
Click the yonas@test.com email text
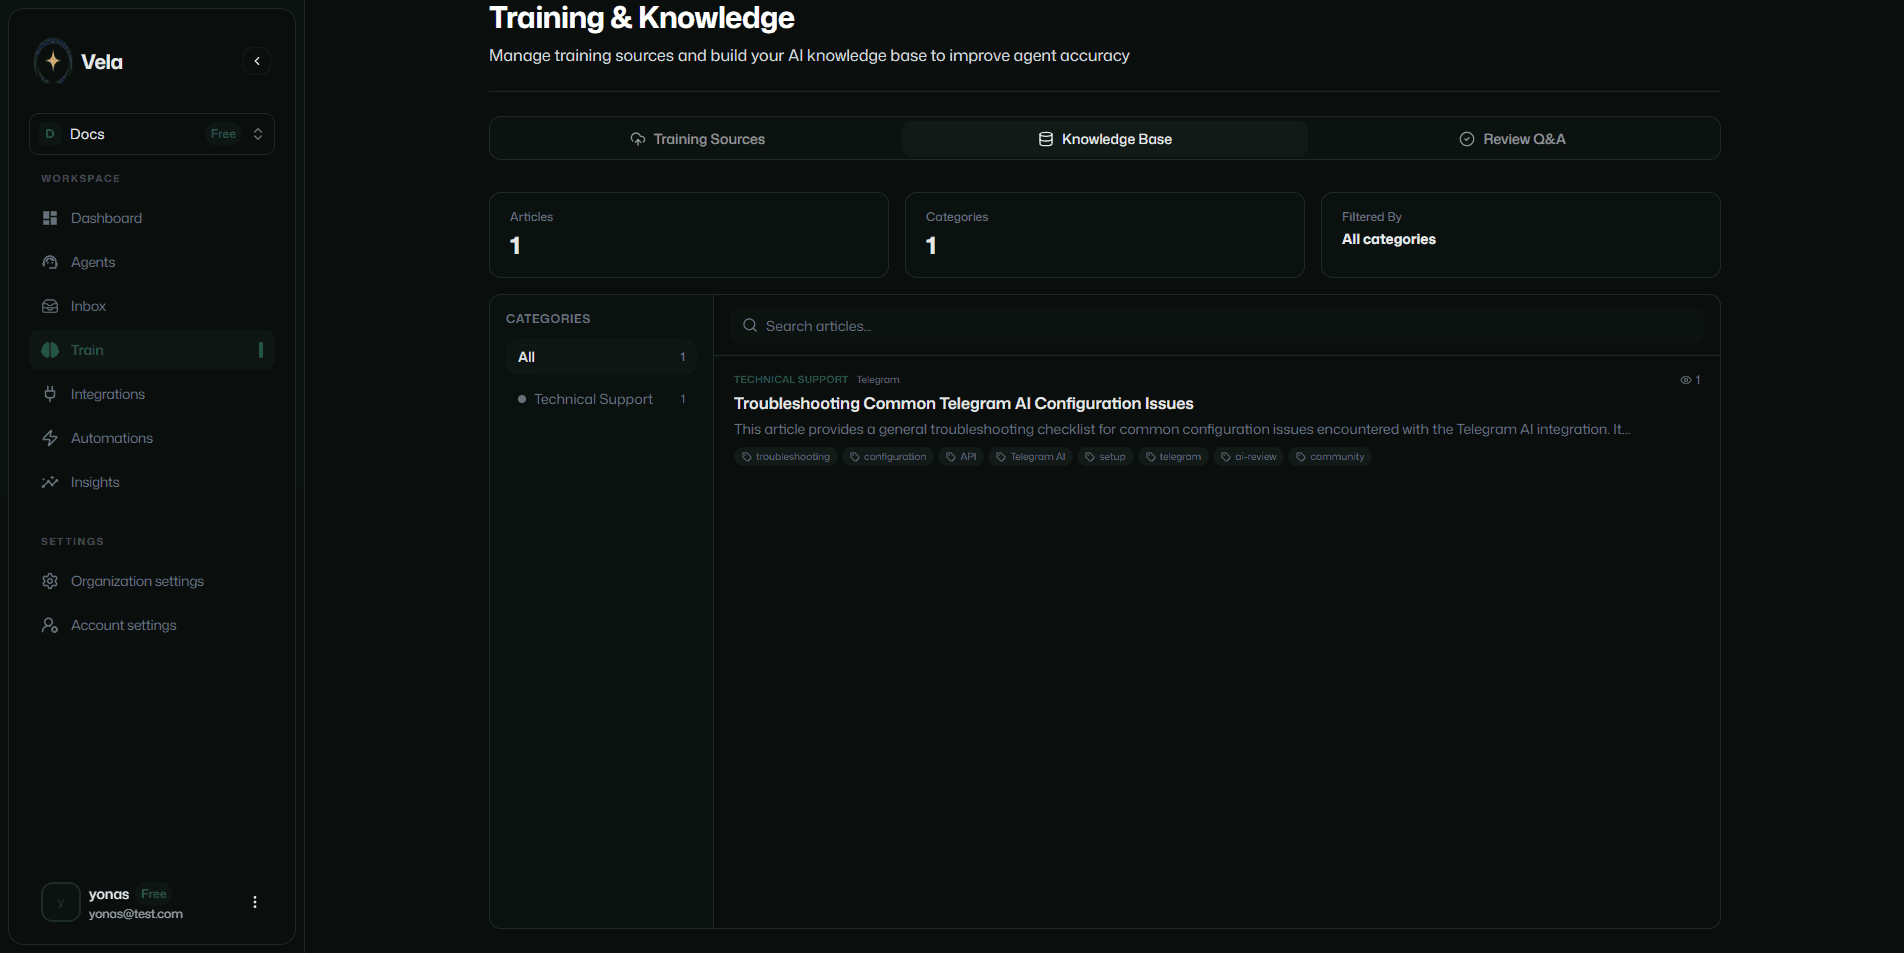click(136, 914)
